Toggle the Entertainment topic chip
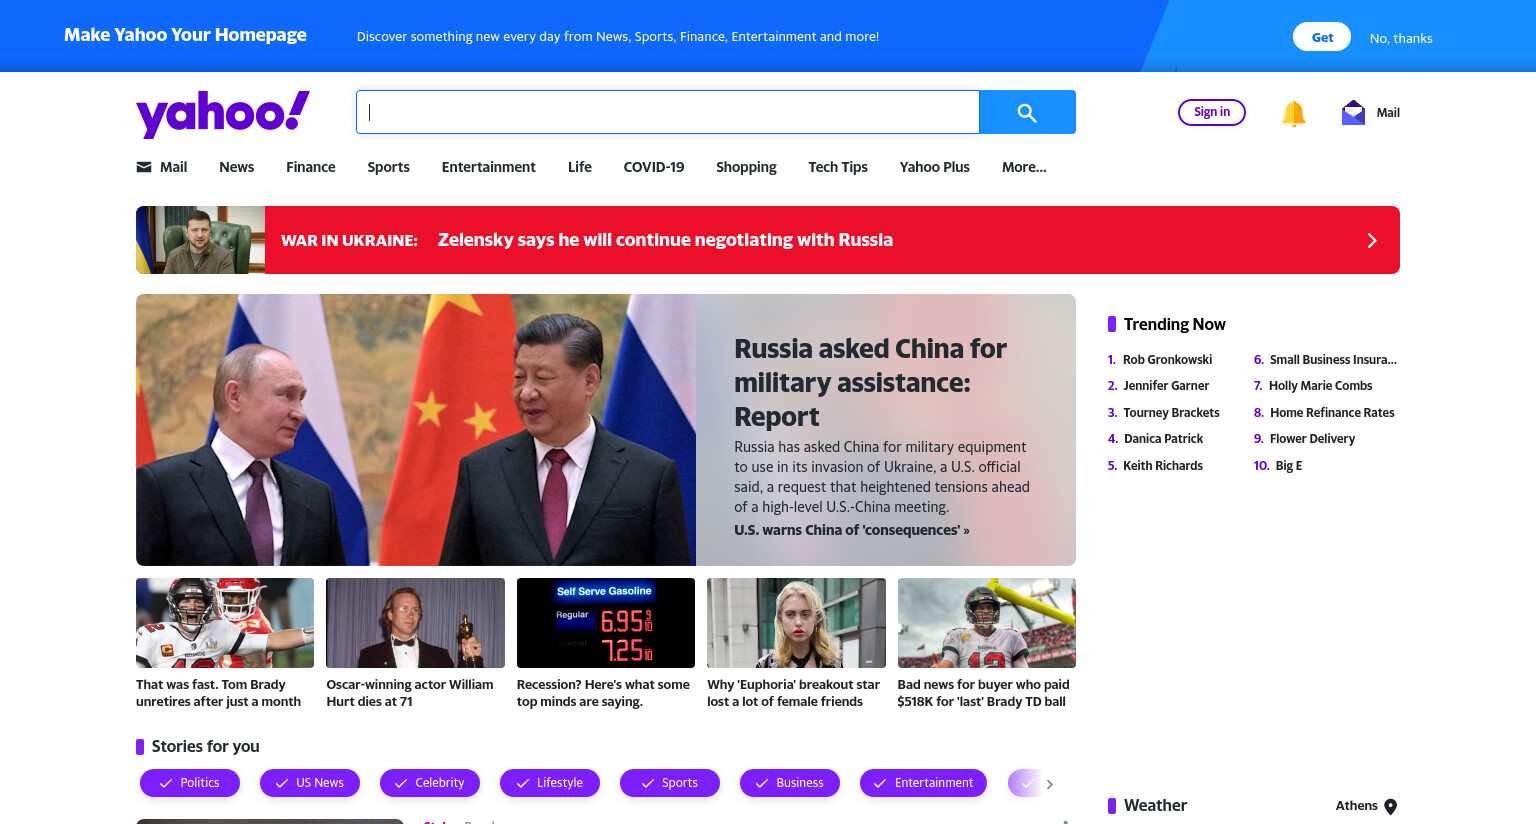 point(923,783)
